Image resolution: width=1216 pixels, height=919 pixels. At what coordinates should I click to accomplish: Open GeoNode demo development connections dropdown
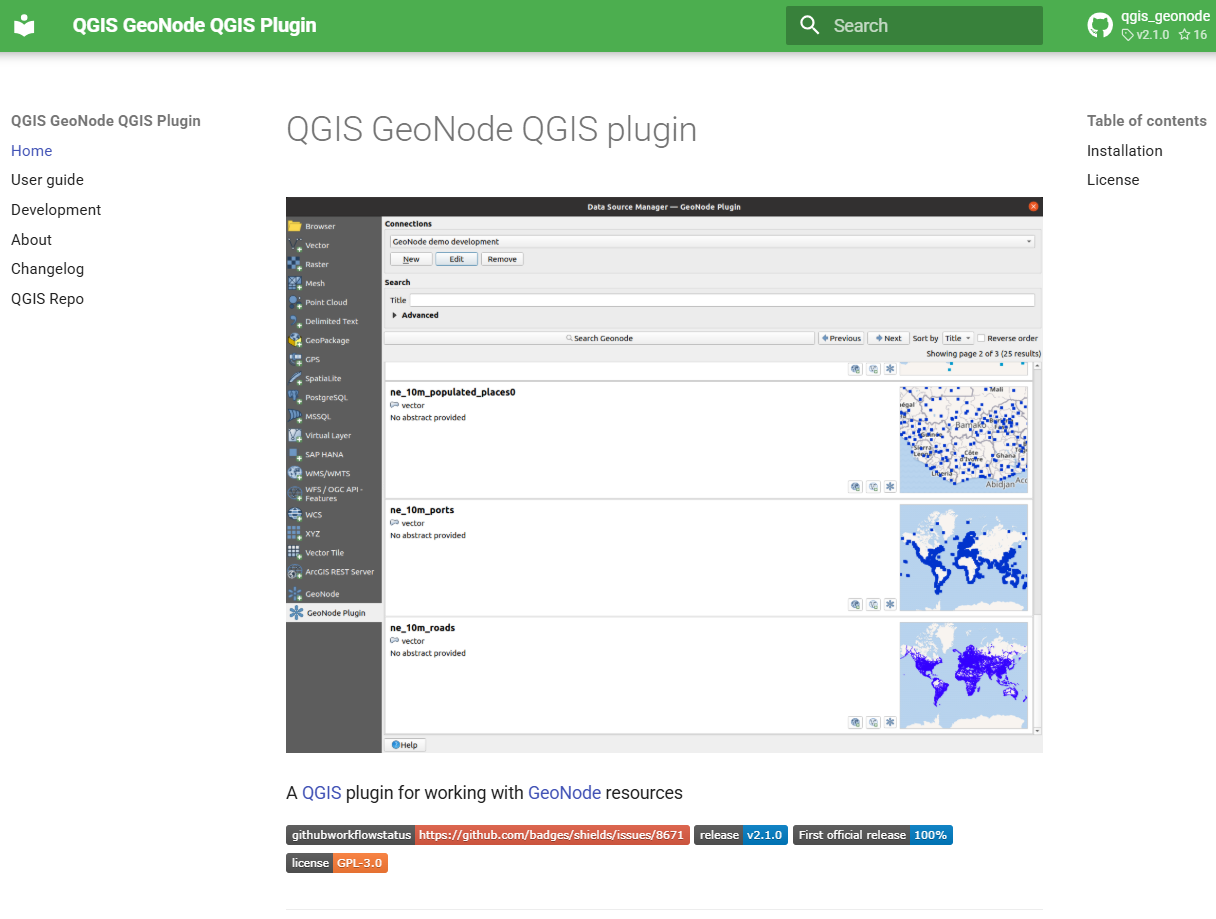[712, 241]
